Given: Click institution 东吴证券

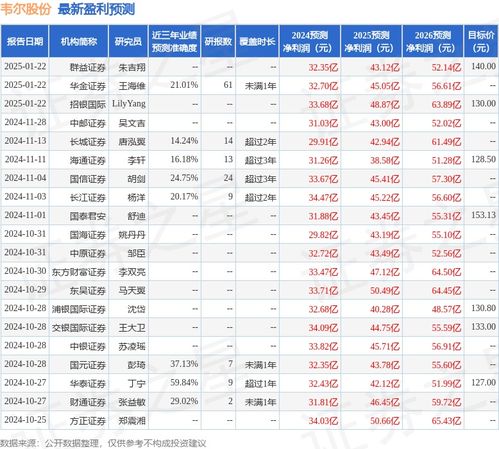Looking at the screenshot, I should coord(88,291).
